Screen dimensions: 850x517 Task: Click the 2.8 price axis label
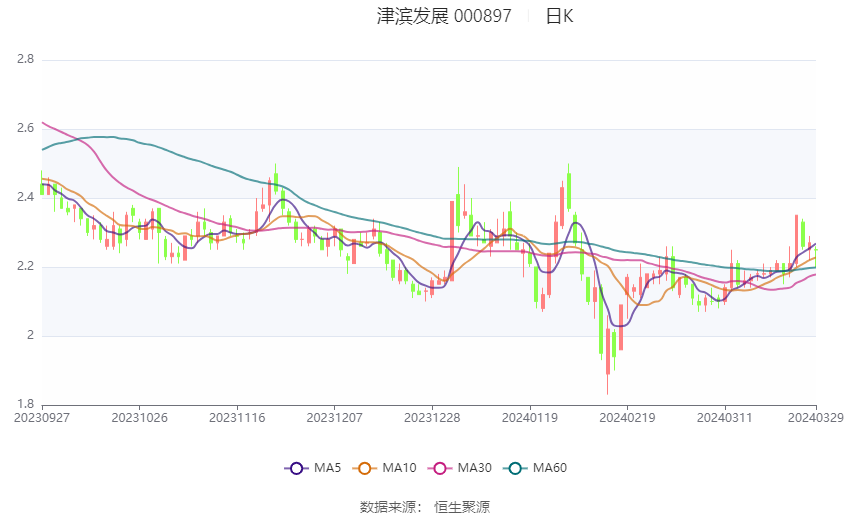click(25, 59)
